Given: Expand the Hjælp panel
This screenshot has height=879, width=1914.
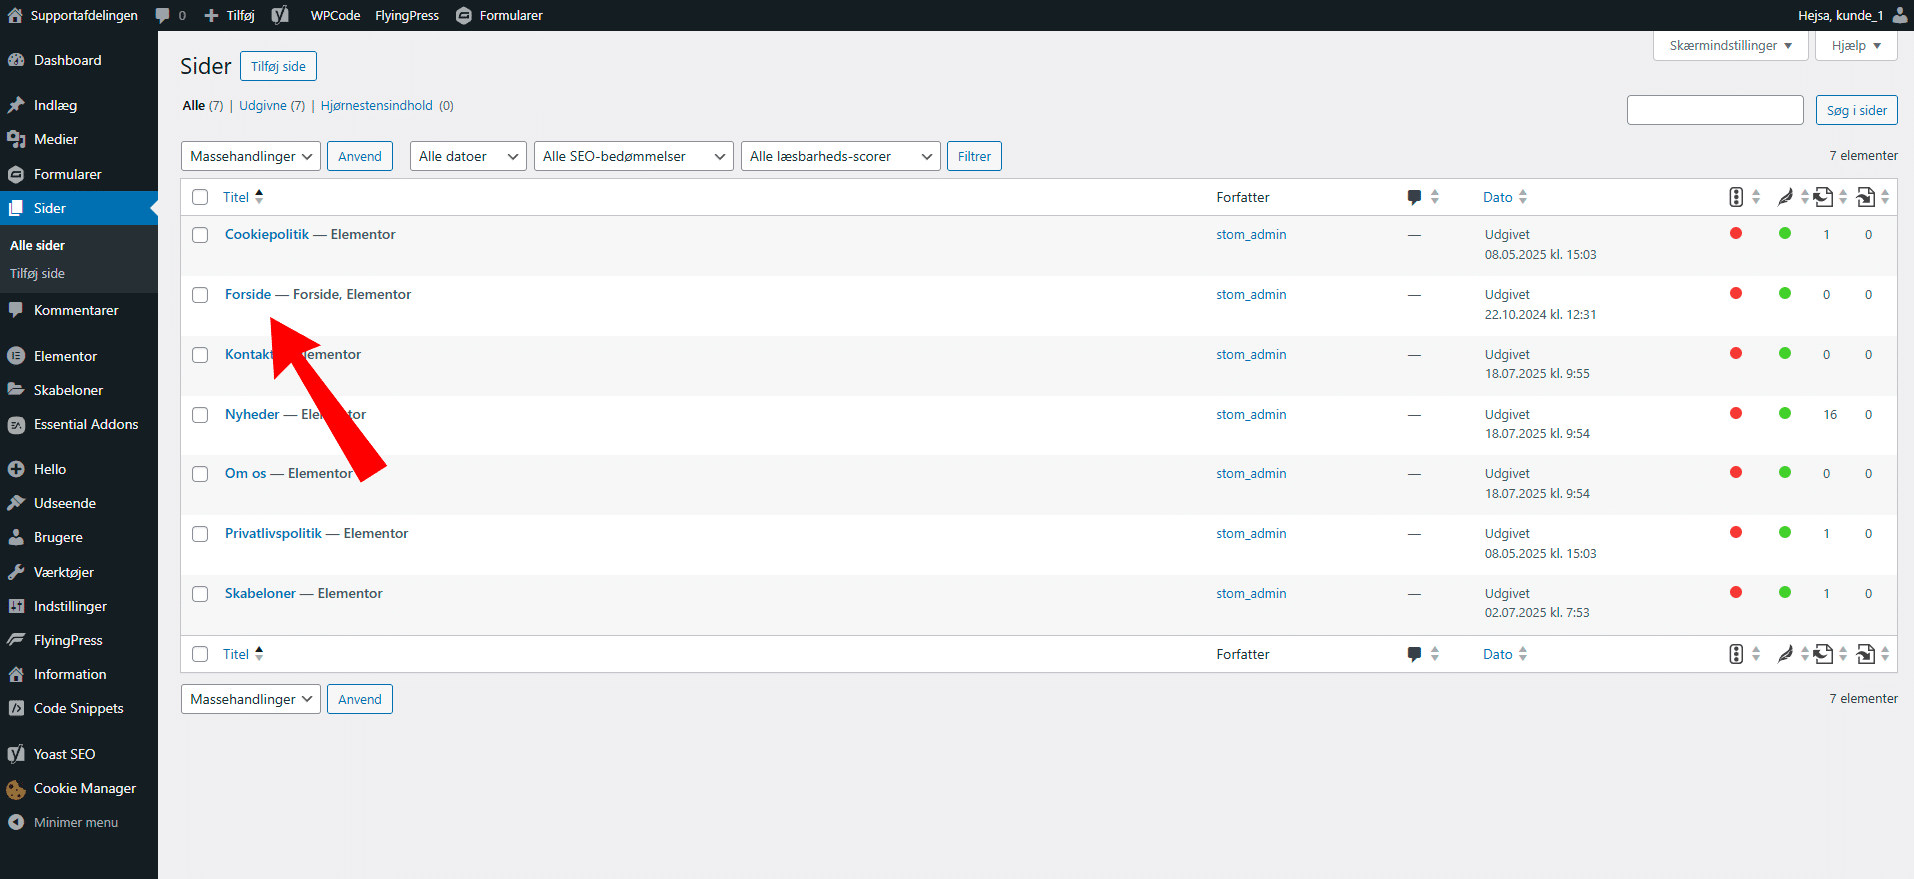Looking at the screenshot, I should point(1857,46).
